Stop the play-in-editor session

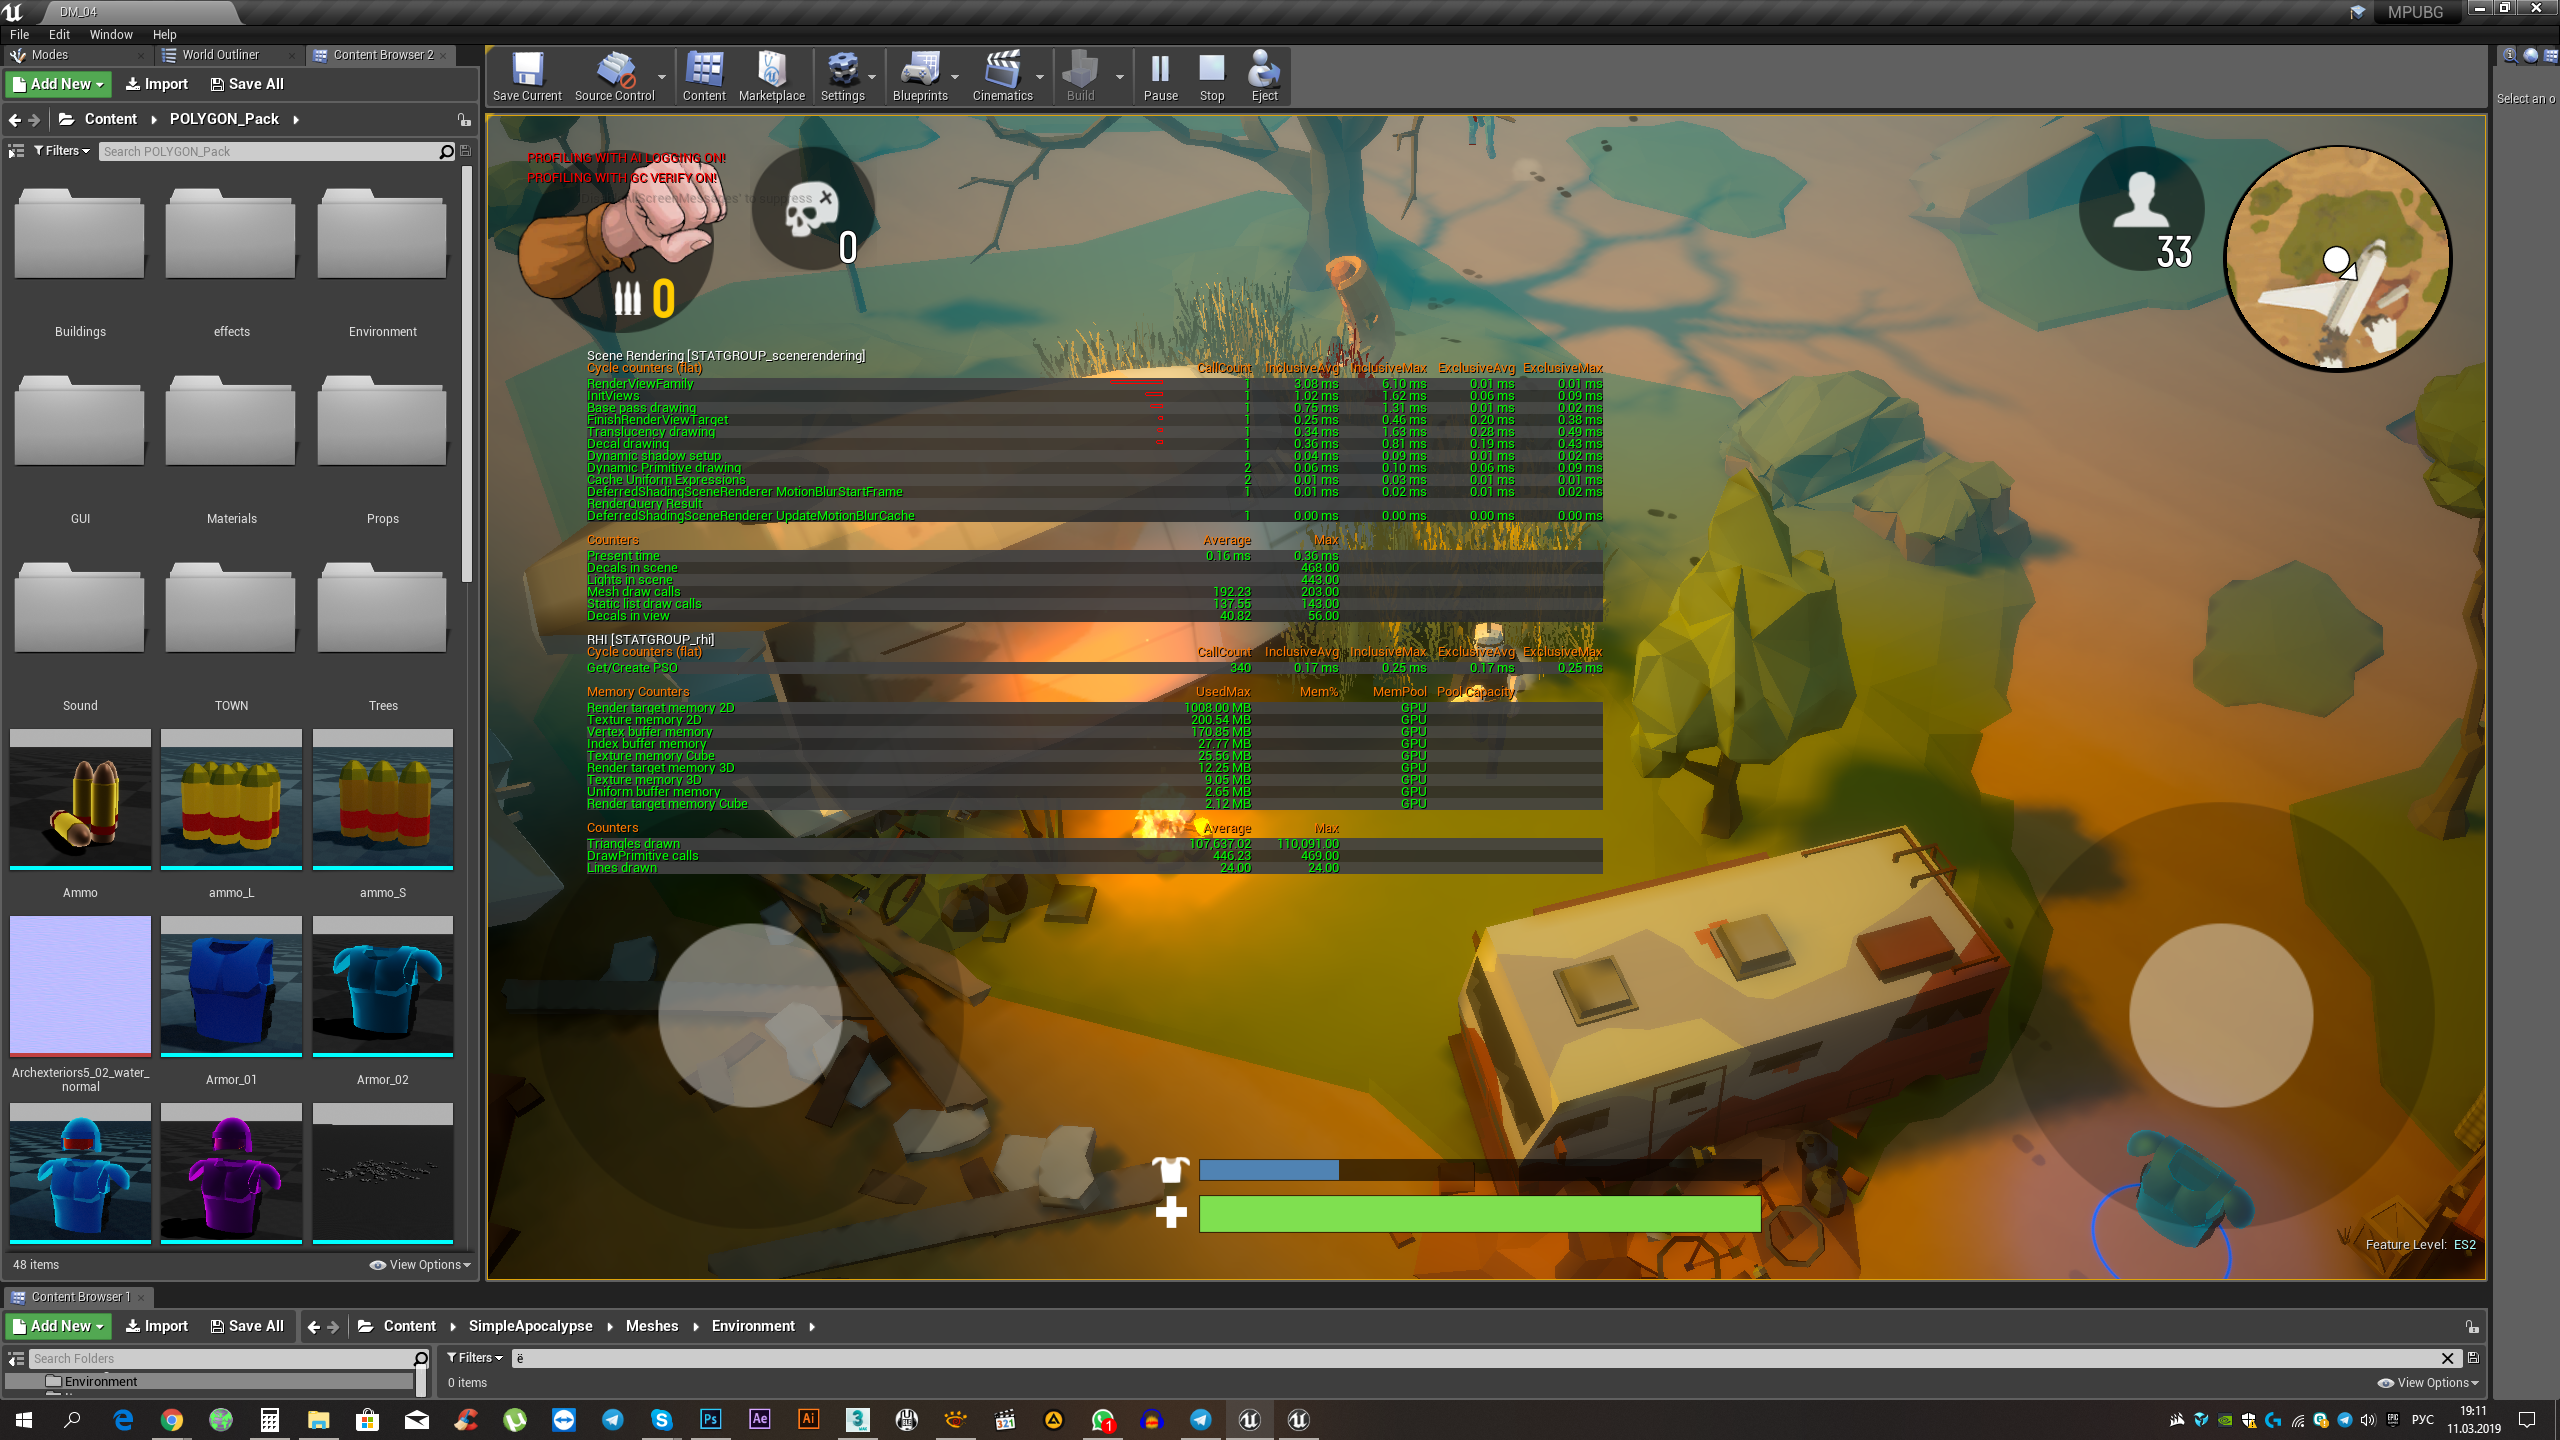coord(1212,77)
